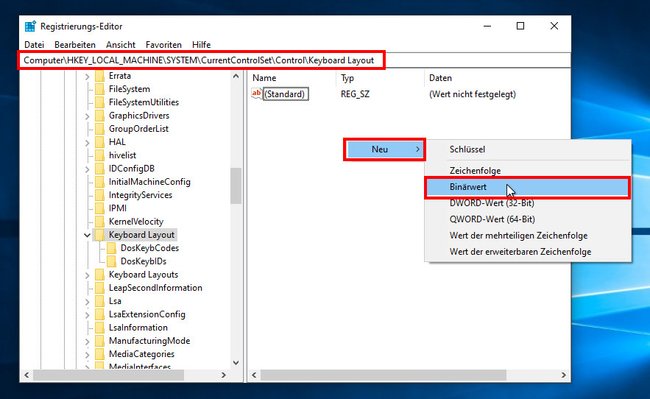Expand the MediaCategories tree node
Image resolution: width=650 pixels, height=399 pixels.
87,355
